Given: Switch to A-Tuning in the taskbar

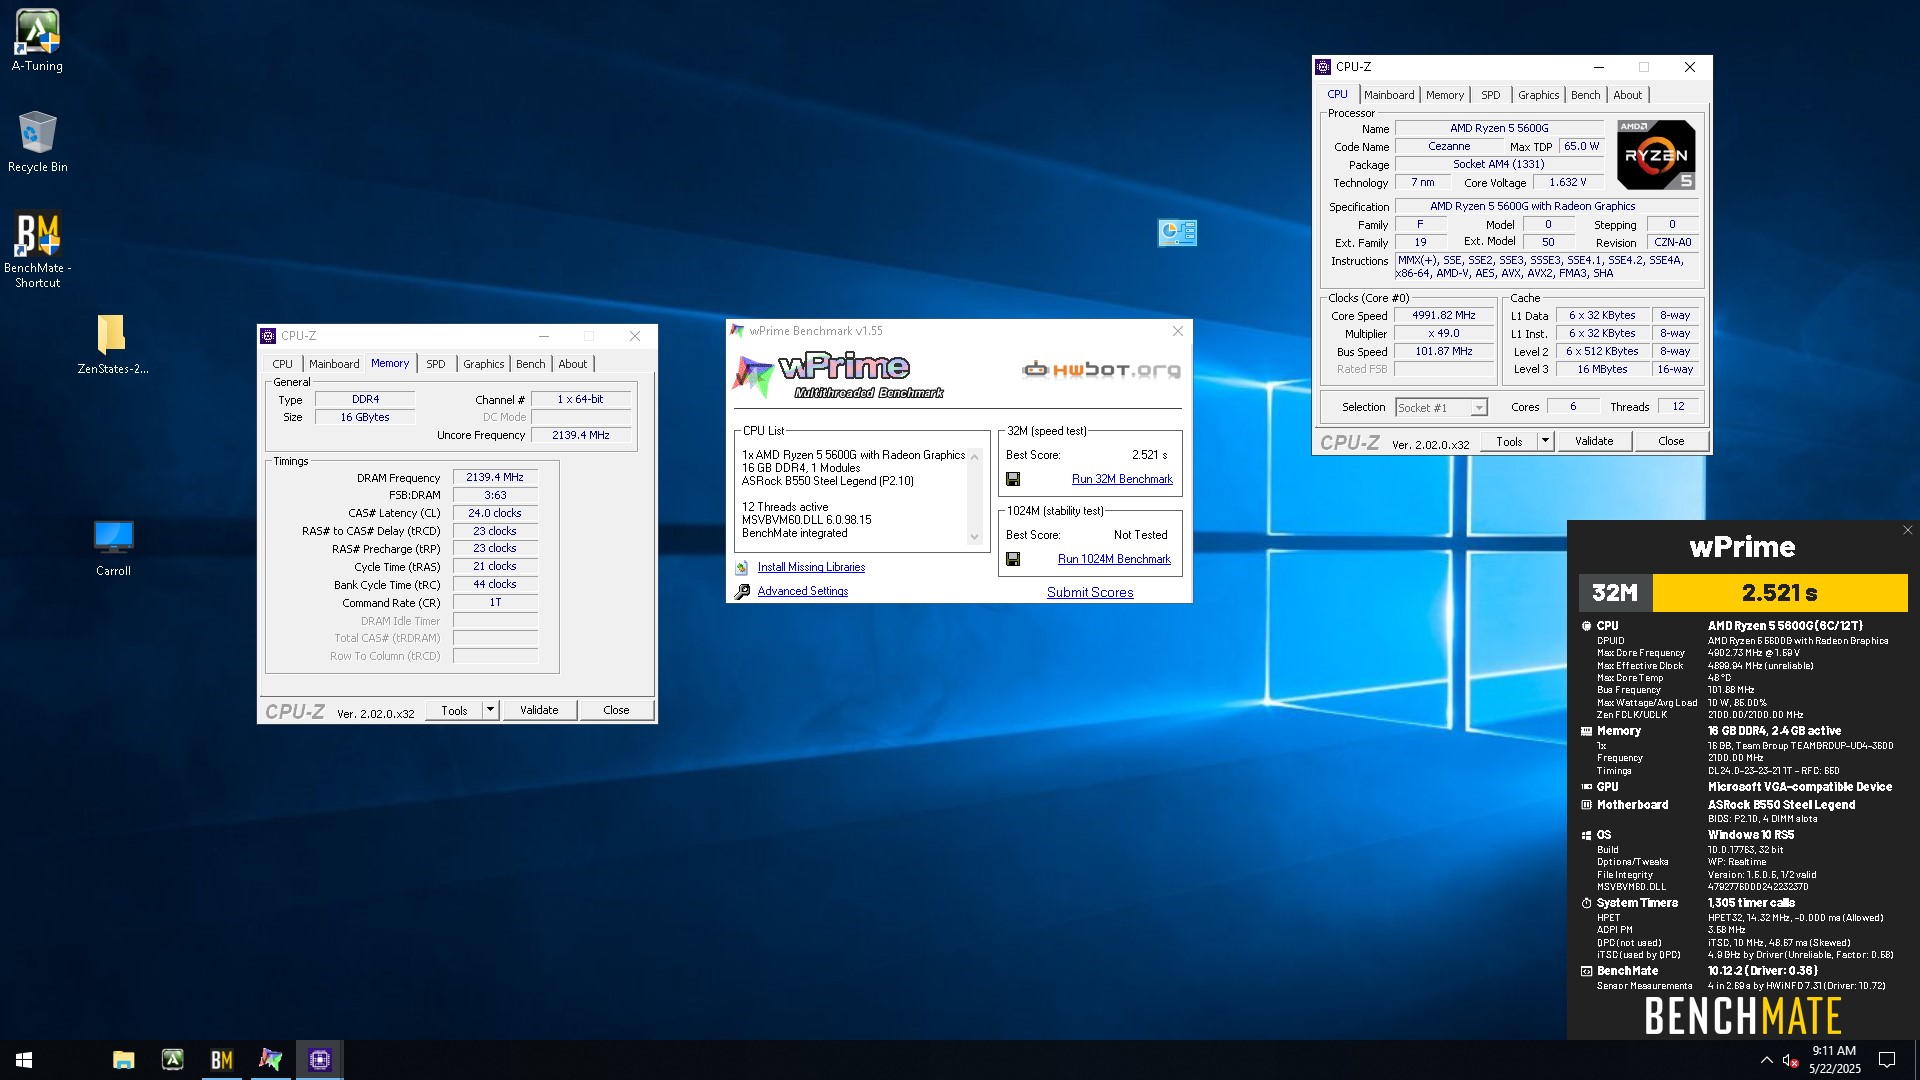Looking at the screenshot, I should [x=173, y=1060].
